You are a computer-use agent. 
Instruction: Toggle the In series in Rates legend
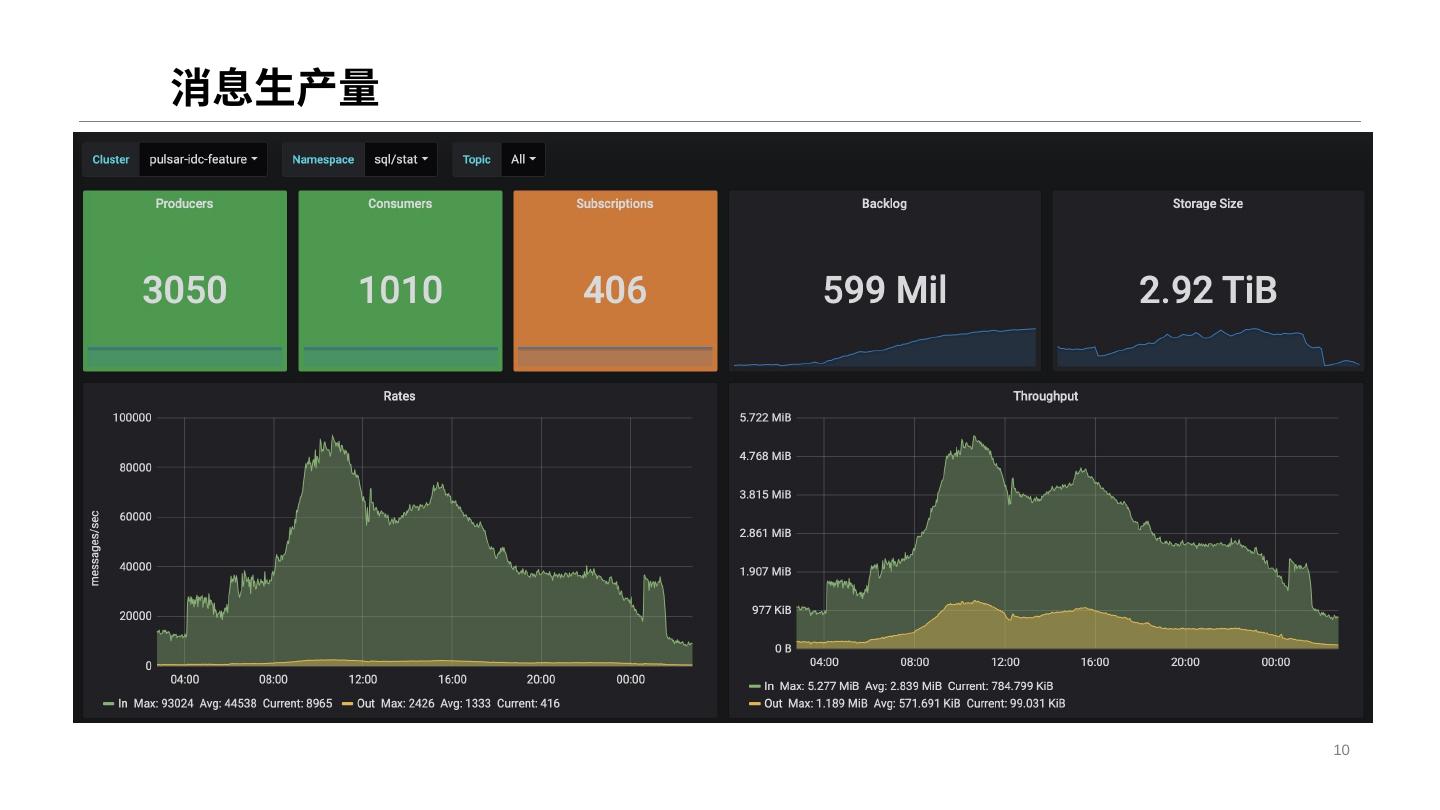[123, 704]
